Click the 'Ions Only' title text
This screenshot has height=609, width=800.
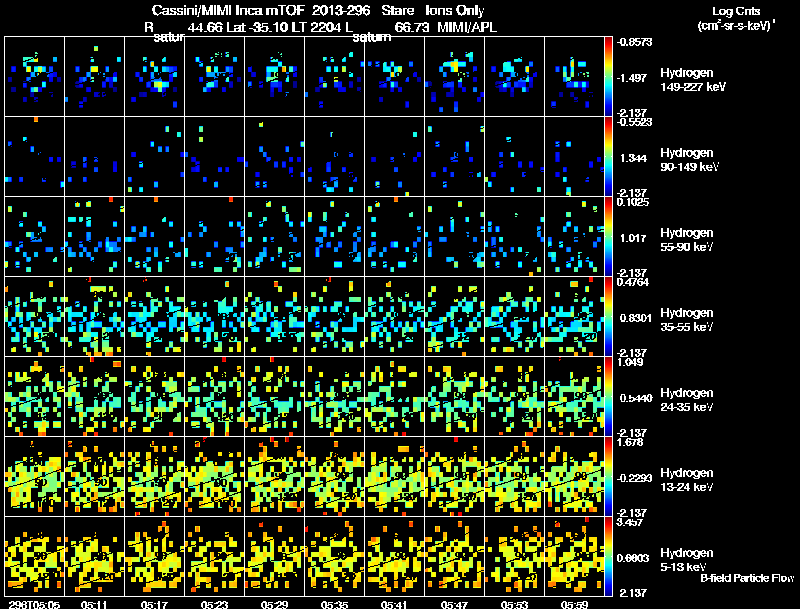pyautogui.click(x=454, y=11)
